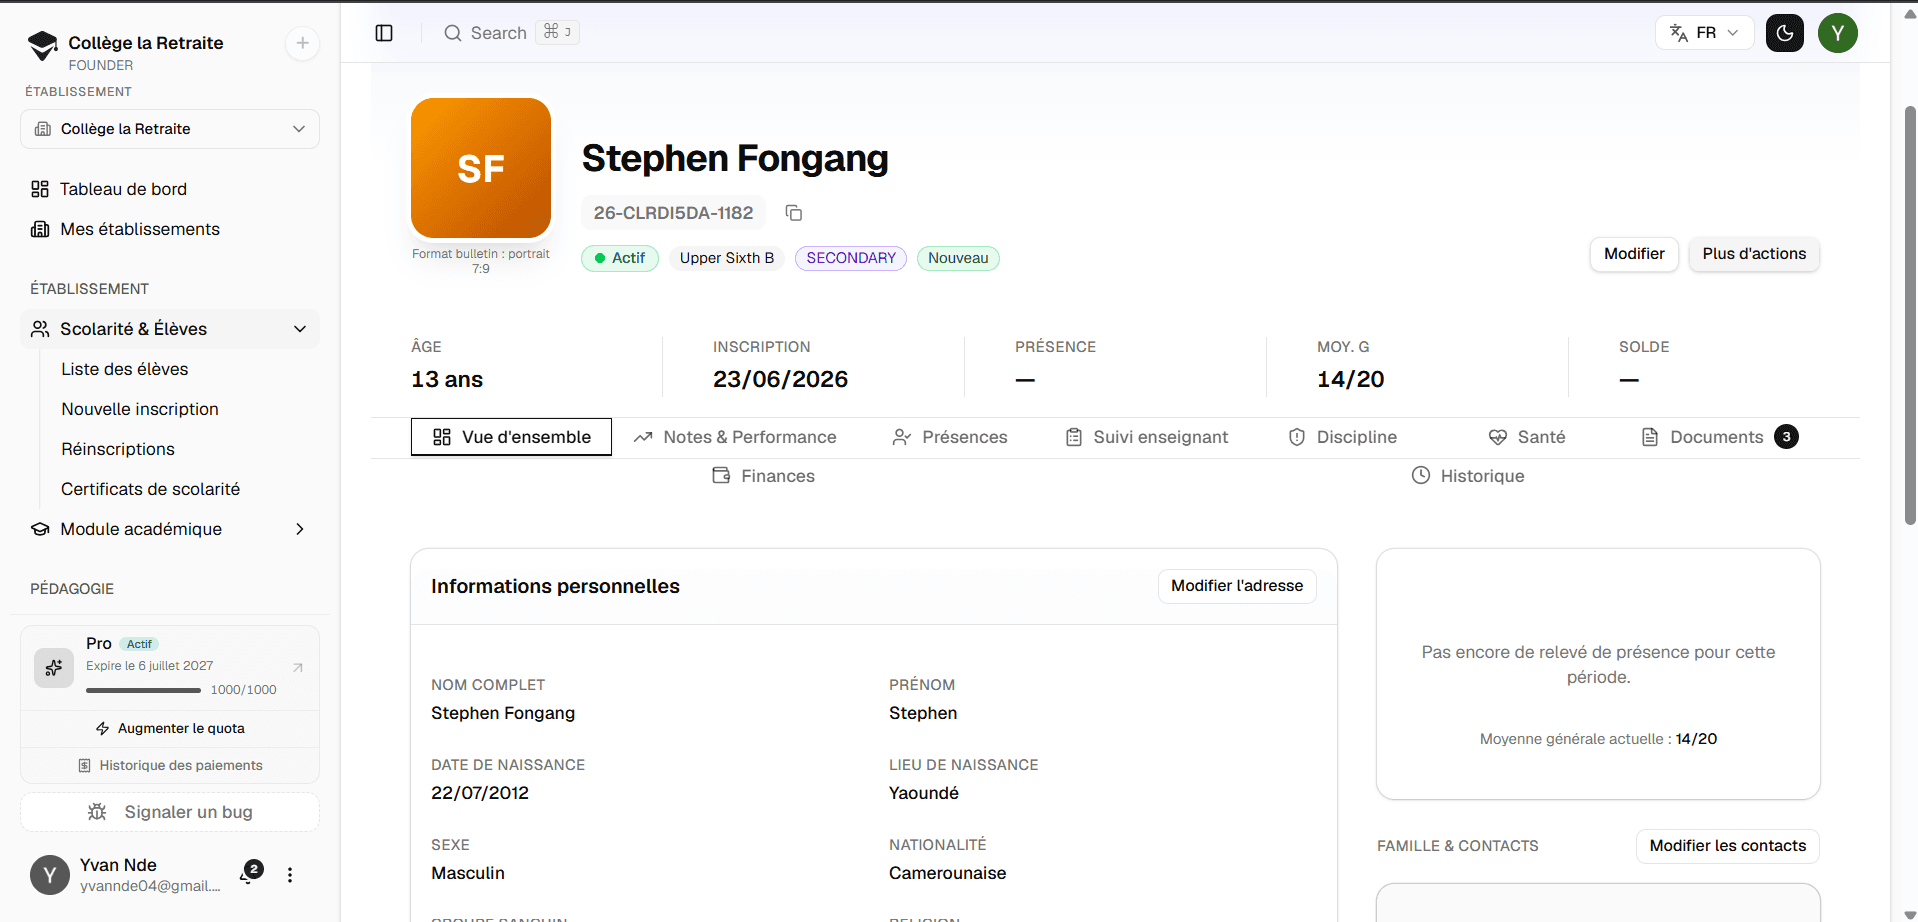Click the SF student avatar thumbnail
This screenshot has height=922, width=1918.
[481, 168]
